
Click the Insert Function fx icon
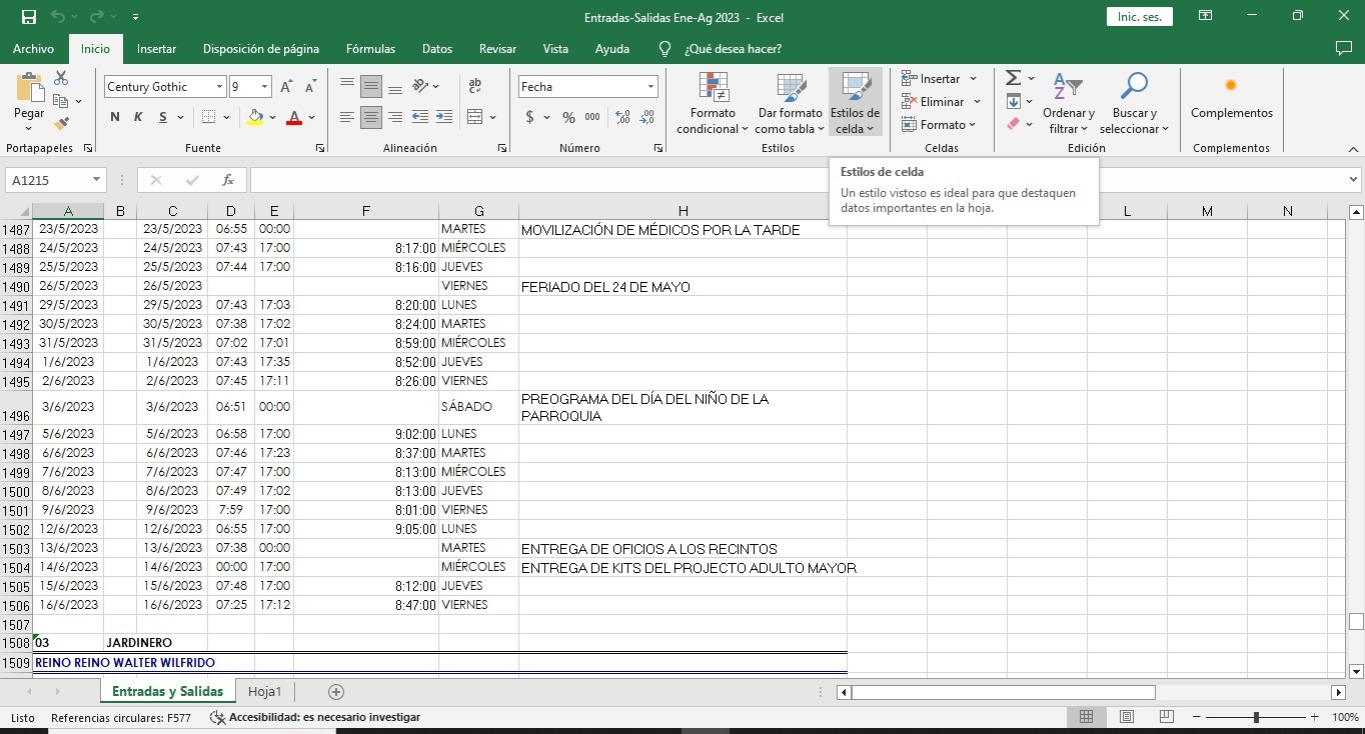tap(228, 180)
